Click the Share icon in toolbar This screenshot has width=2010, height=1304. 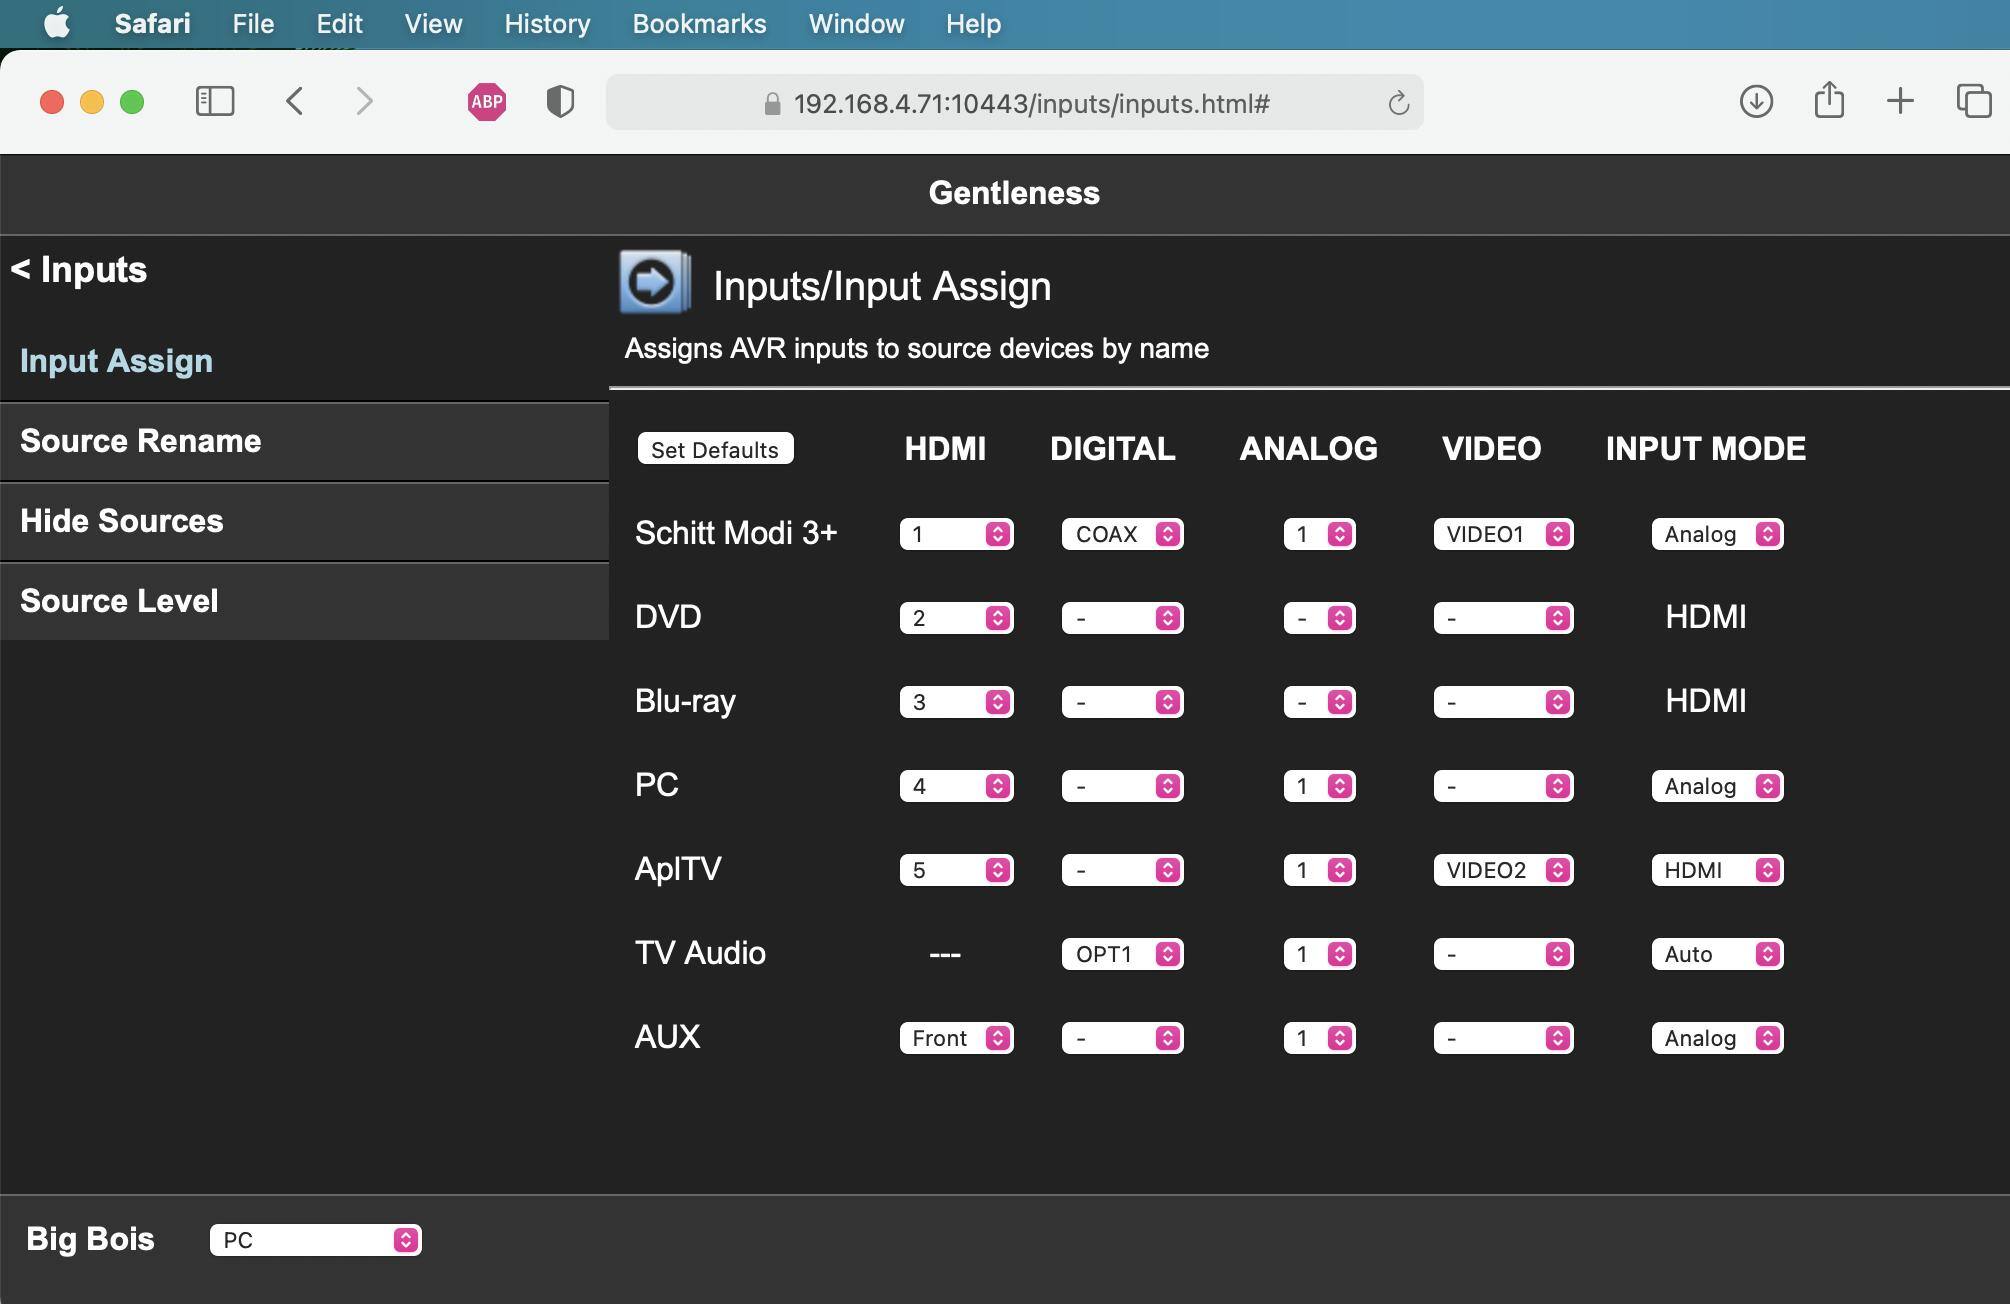click(x=1829, y=100)
